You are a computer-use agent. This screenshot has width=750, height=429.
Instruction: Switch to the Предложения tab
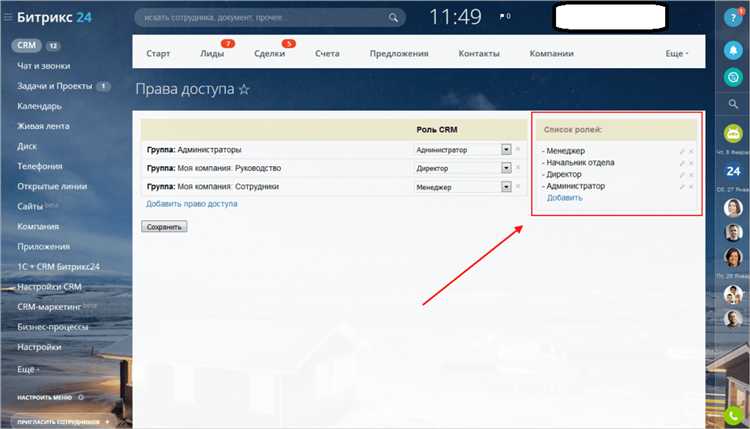[x=399, y=54]
